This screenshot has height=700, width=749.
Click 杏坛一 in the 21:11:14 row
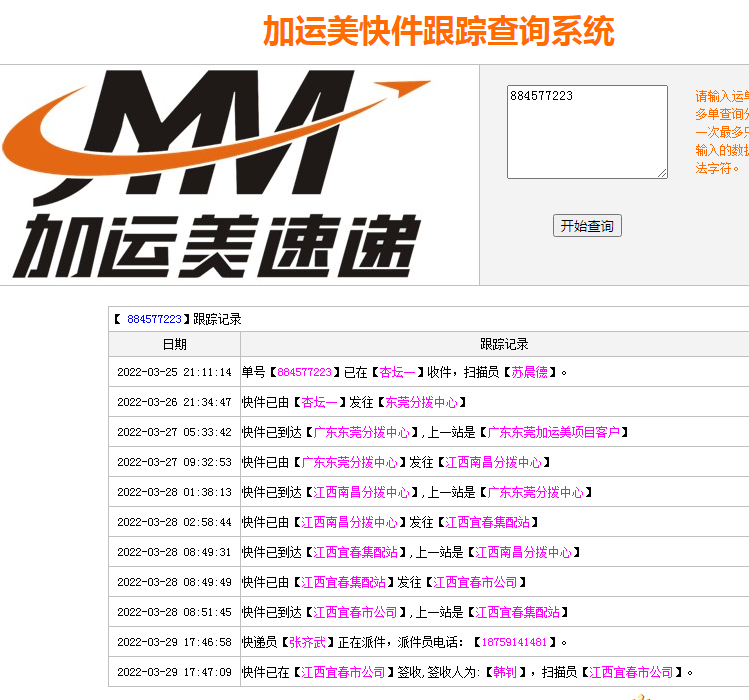click(397, 372)
